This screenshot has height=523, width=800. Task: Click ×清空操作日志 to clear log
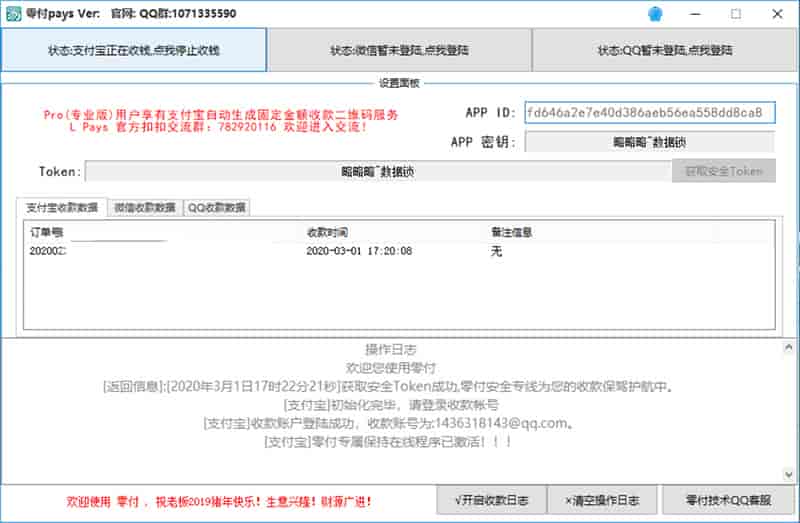pyautogui.click(x=602, y=500)
